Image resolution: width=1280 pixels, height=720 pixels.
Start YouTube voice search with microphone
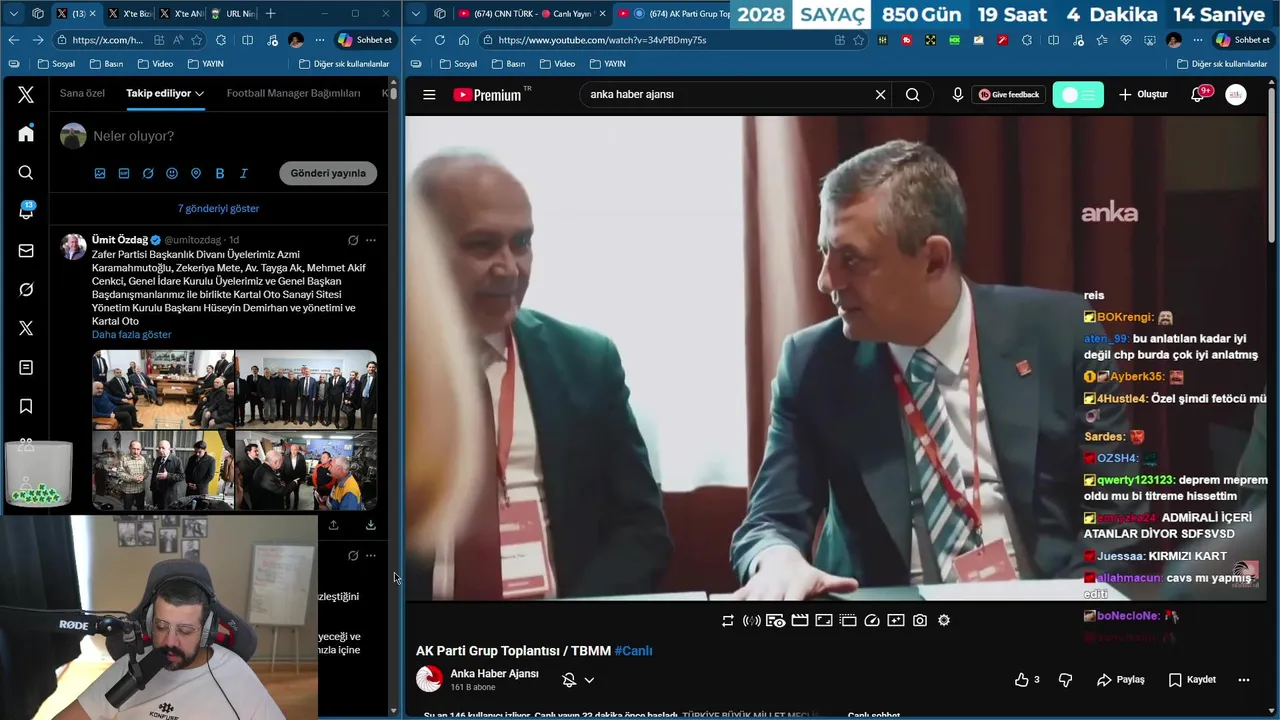[958, 95]
